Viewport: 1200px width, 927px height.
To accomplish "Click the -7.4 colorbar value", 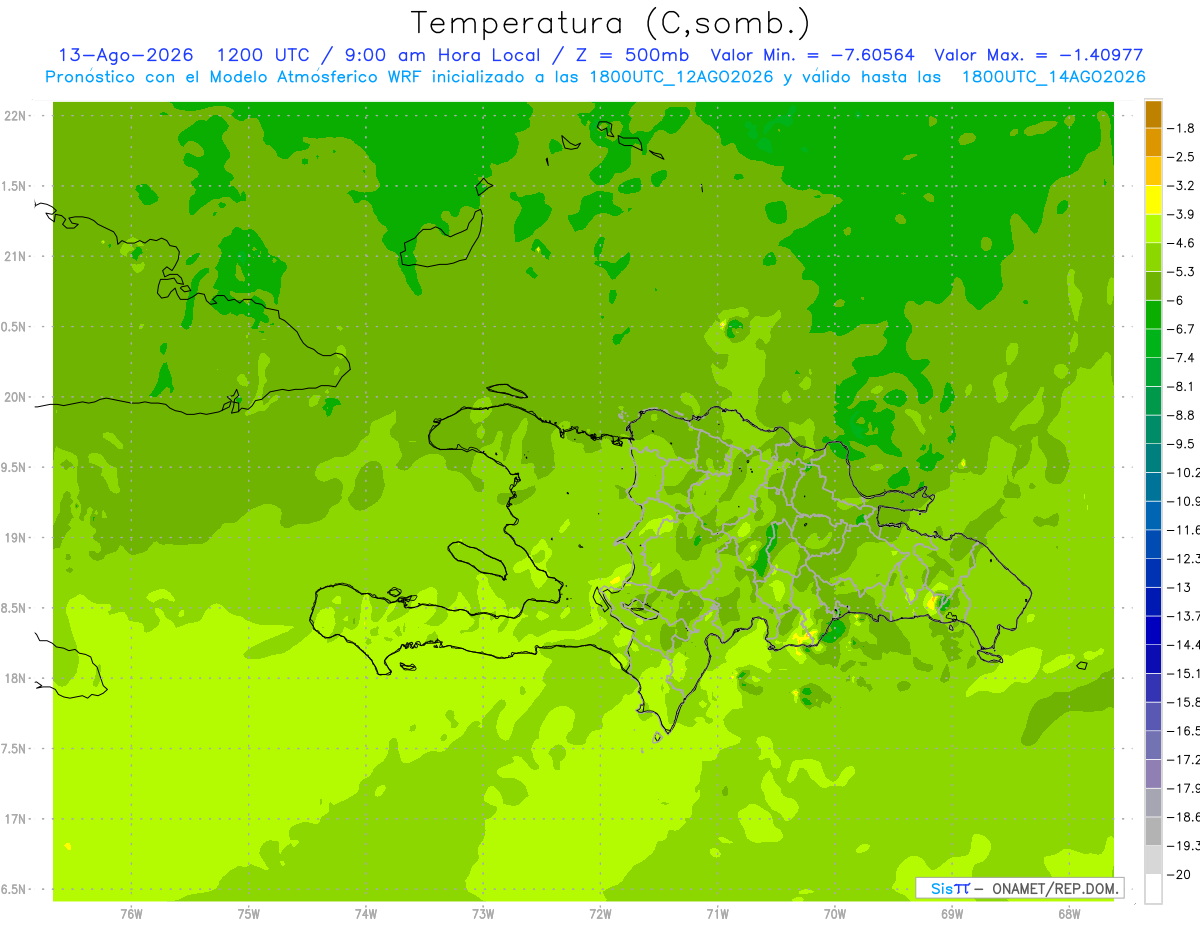I will 1182,358.
